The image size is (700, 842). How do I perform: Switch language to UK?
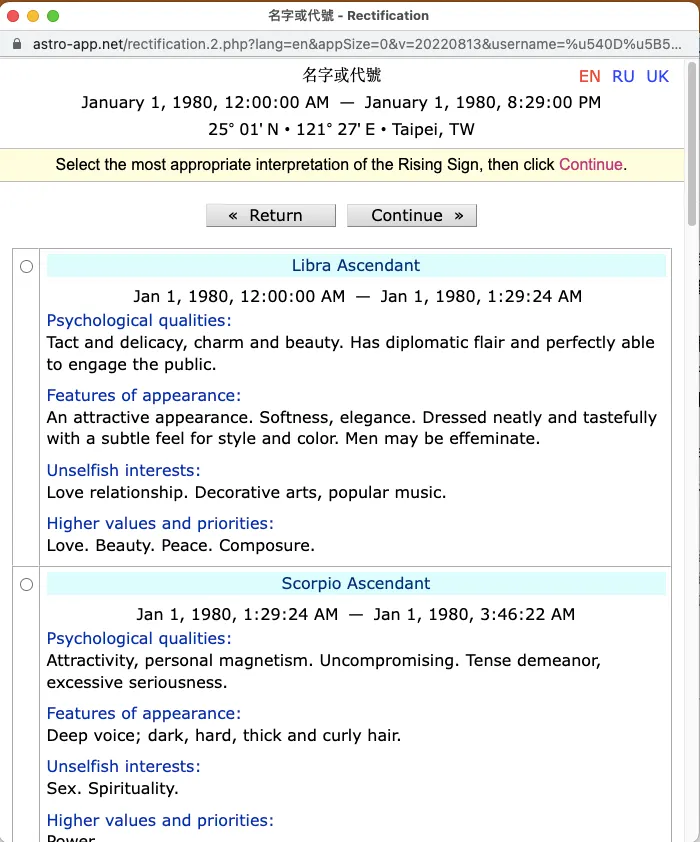tap(658, 76)
